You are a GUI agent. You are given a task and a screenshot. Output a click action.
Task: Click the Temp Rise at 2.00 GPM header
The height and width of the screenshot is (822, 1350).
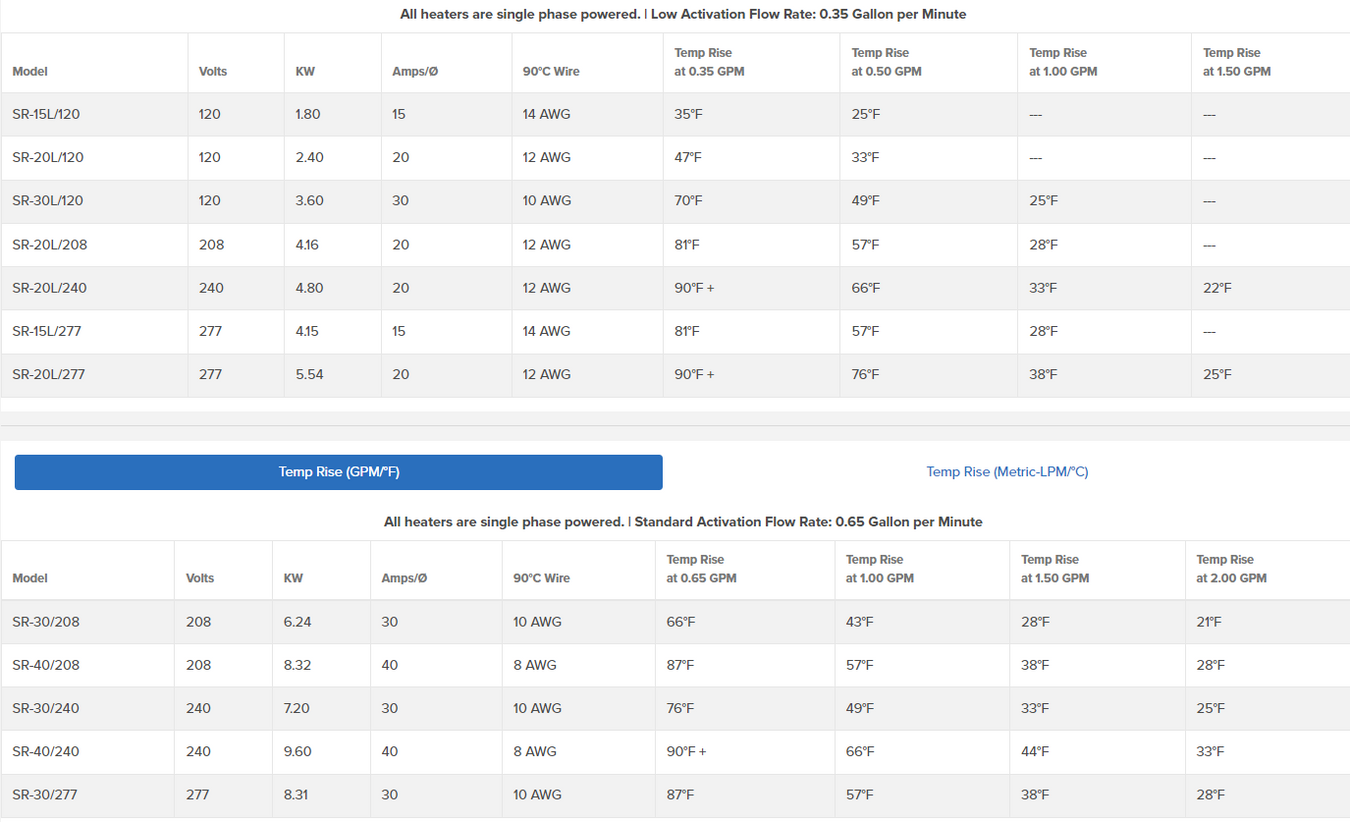1230,569
